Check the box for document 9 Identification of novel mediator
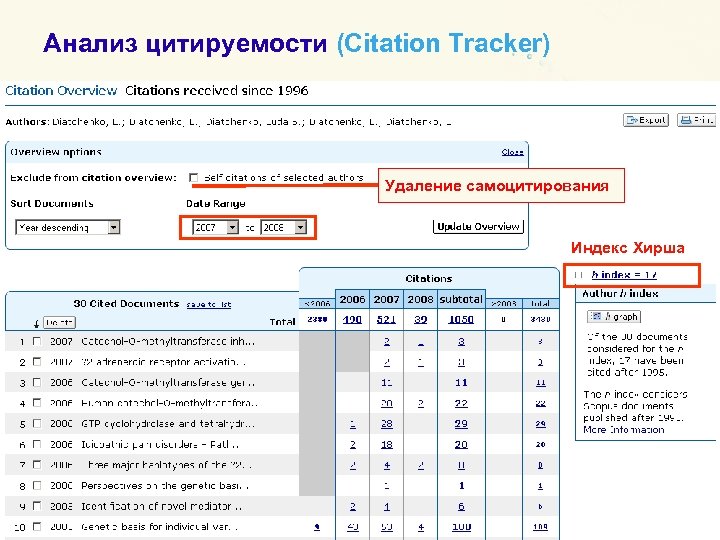This screenshot has width=720, height=540. click(37, 506)
